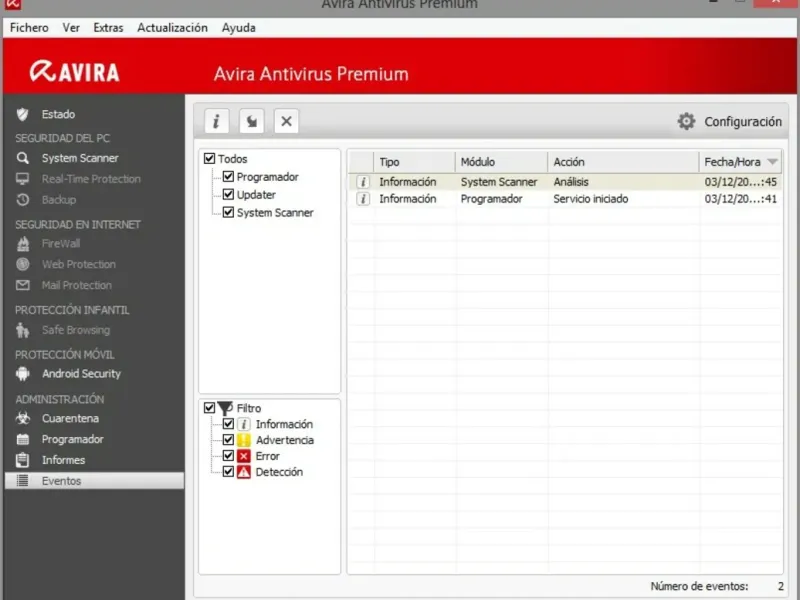The height and width of the screenshot is (600, 800).
Task: Open the Ayuda menu
Action: [x=239, y=28]
